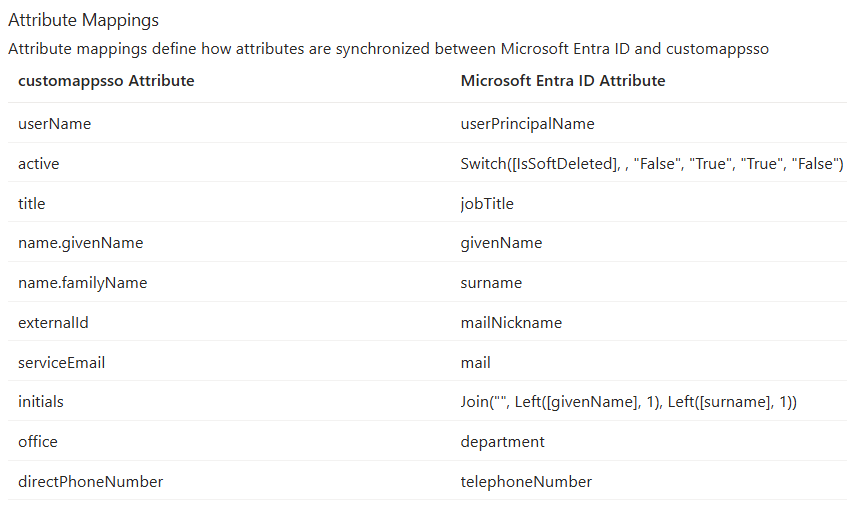The width and height of the screenshot is (847, 507).
Task: Click the customappsso Attribute column header
Action: point(106,81)
